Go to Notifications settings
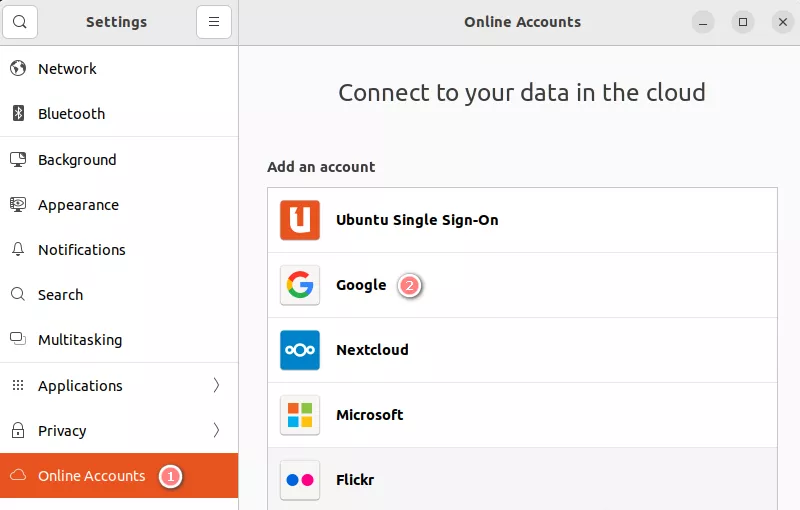This screenshot has width=800, height=510. coord(119,250)
